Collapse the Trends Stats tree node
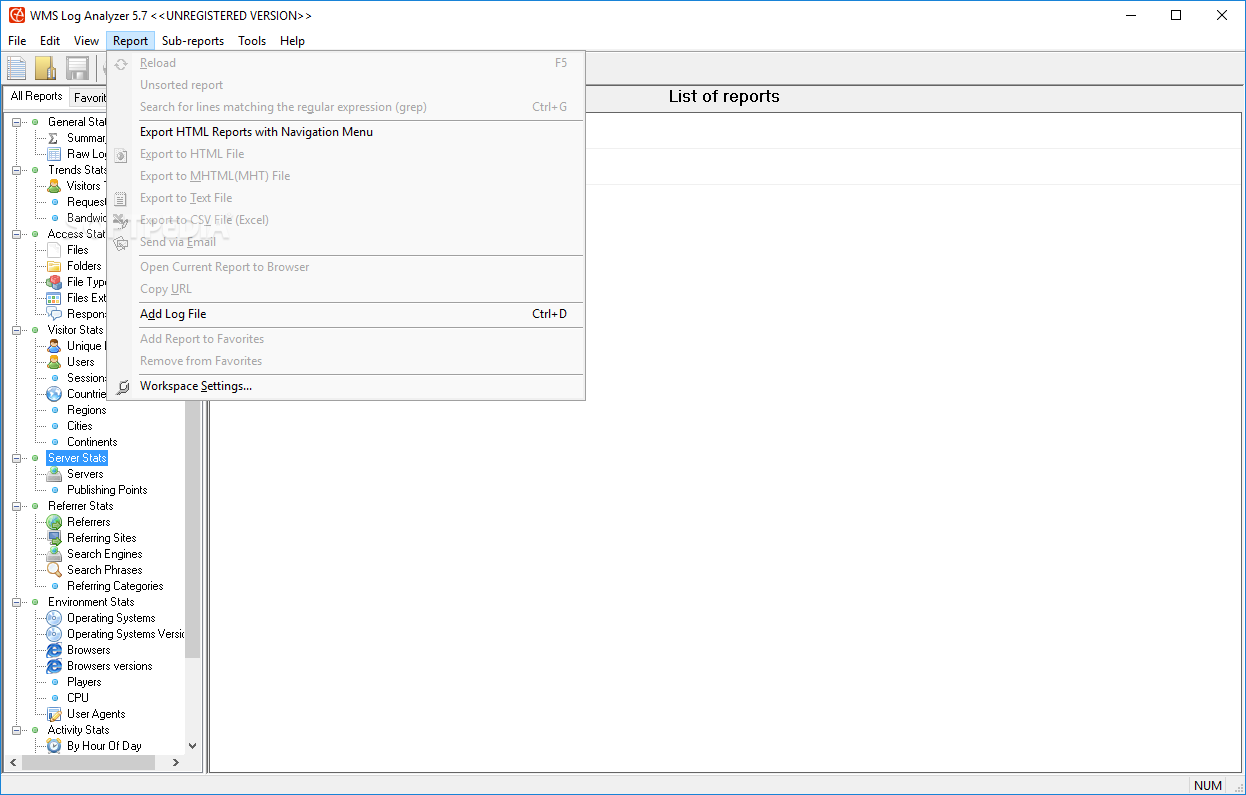 tap(17, 170)
